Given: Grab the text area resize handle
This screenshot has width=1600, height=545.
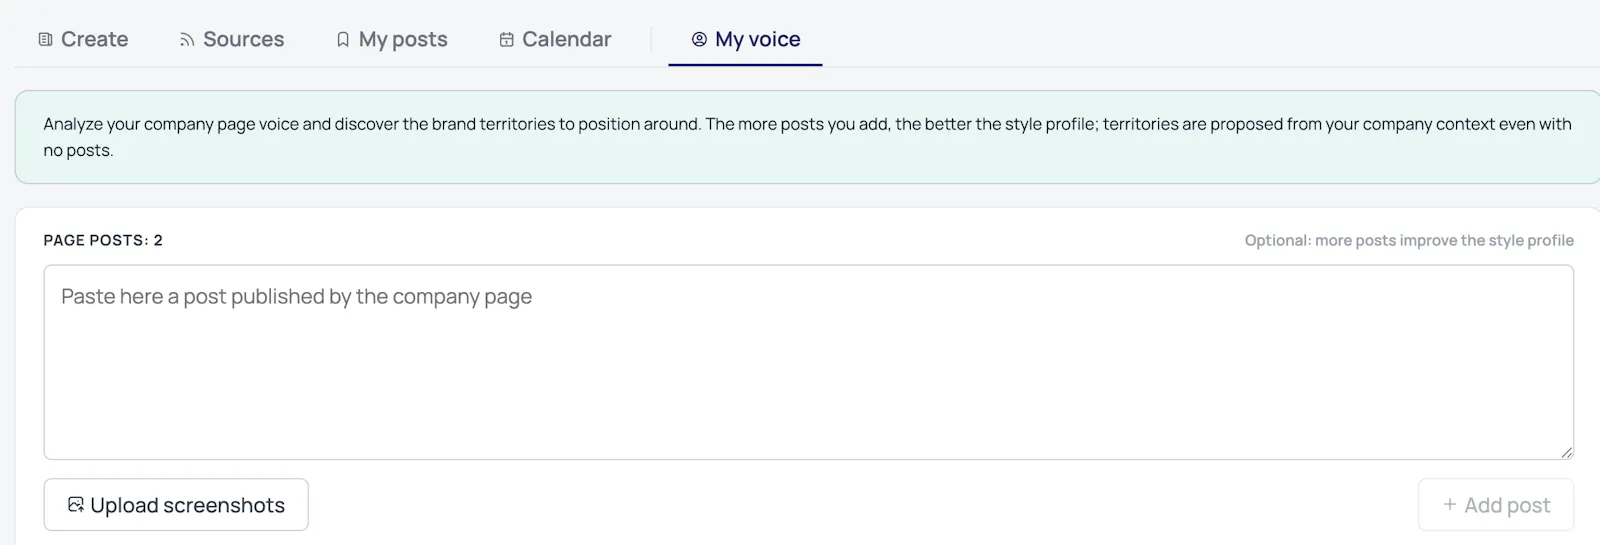Looking at the screenshot, I should (x=1566, y=452).
